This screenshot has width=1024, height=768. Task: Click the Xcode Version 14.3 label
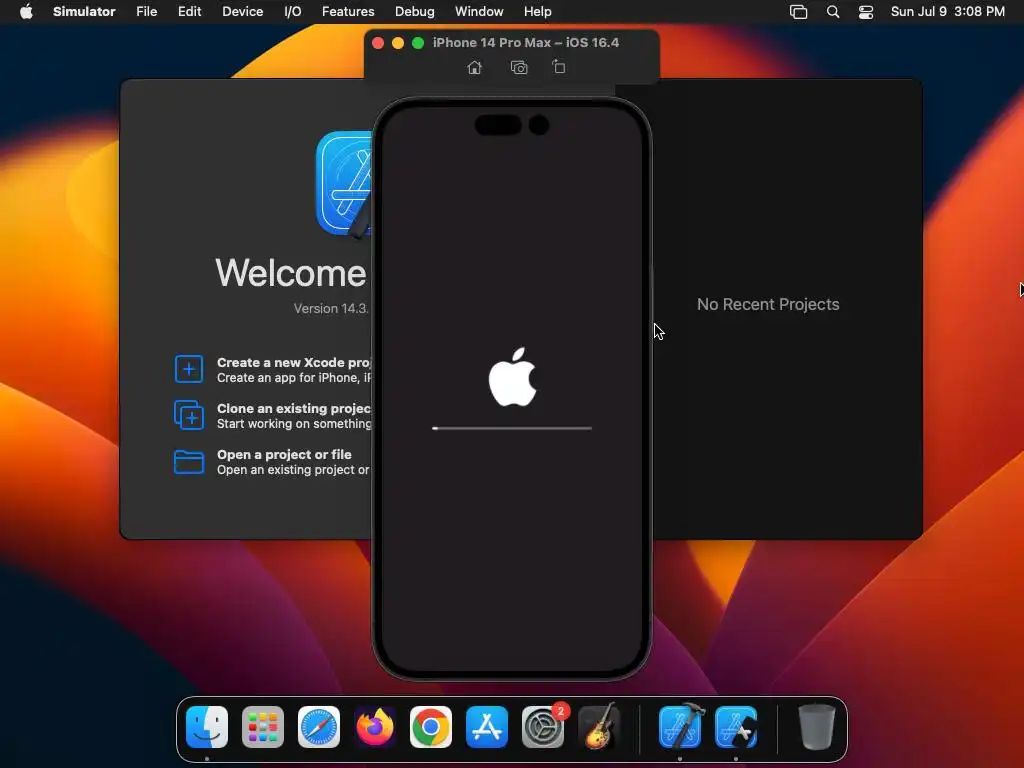[331, 308]
